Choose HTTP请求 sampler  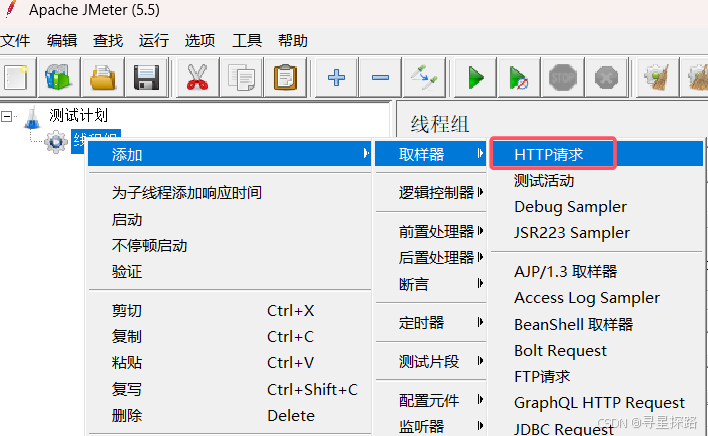pos(597,154)
